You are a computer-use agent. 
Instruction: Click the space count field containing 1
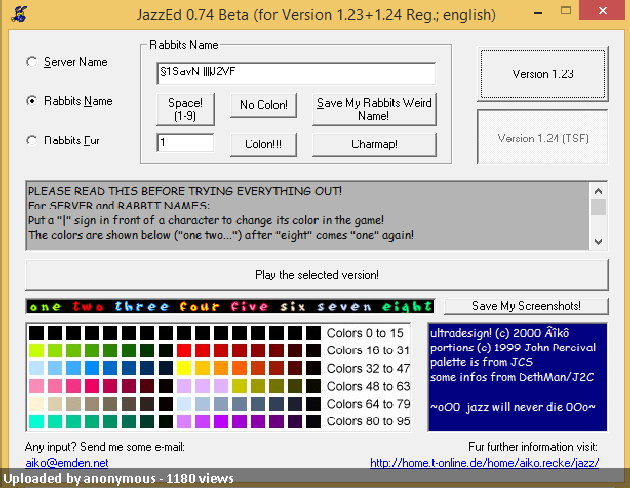pos(185,143)
